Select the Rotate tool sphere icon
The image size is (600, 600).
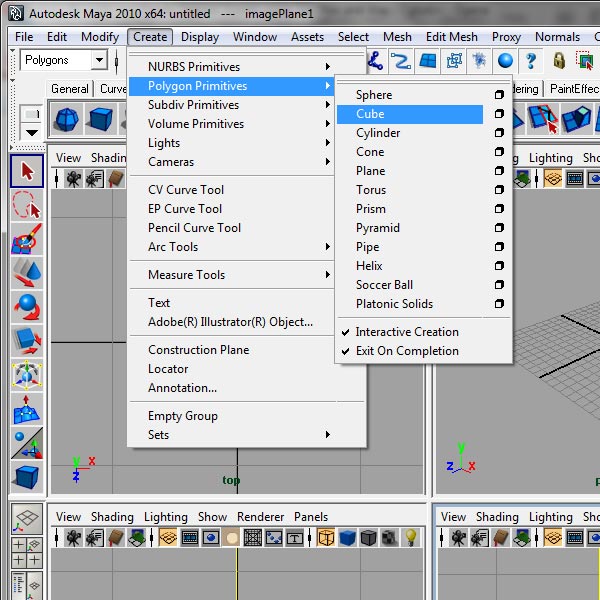coord(27,307)
